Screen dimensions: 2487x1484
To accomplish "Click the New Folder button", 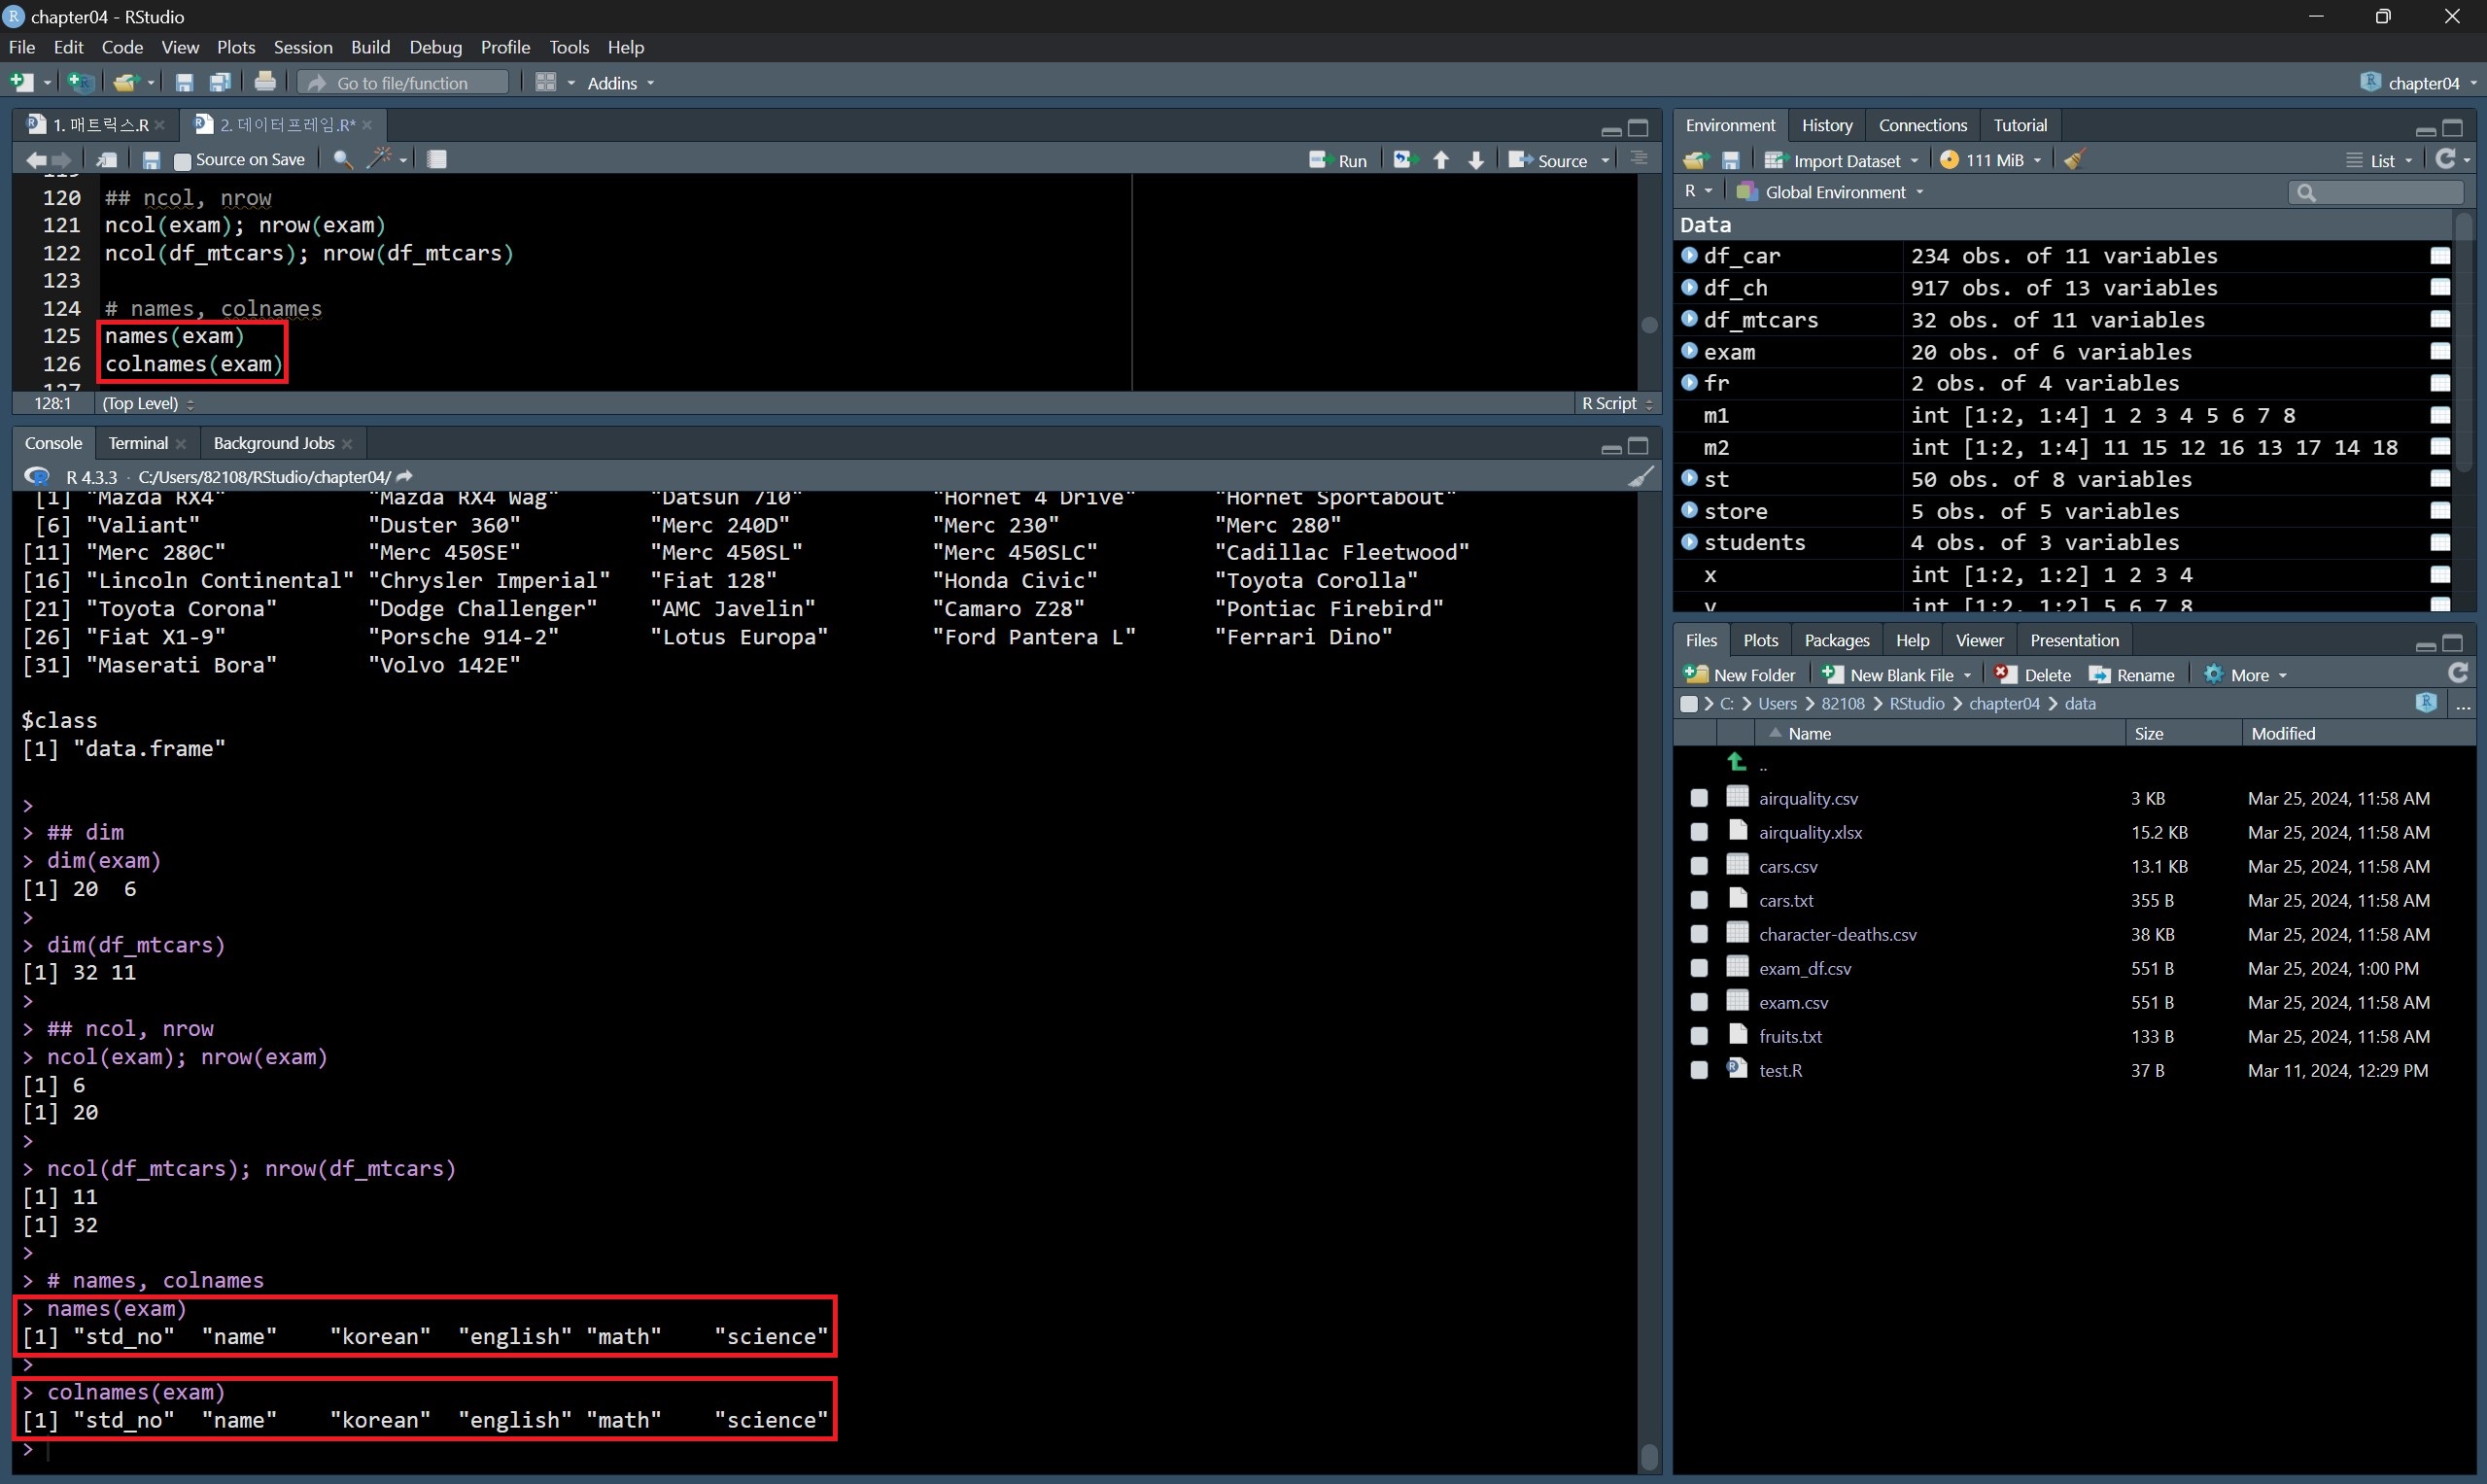I will point(1740,675).
